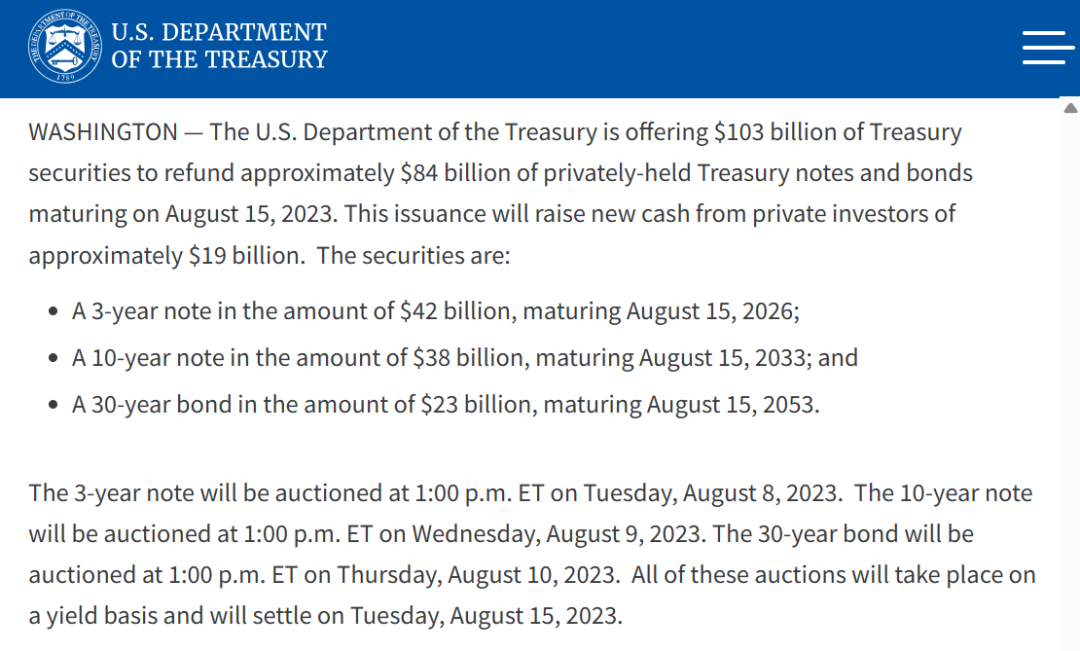Open the hamburger navigation menu
1080x651 pixels.
[1048, 47]
